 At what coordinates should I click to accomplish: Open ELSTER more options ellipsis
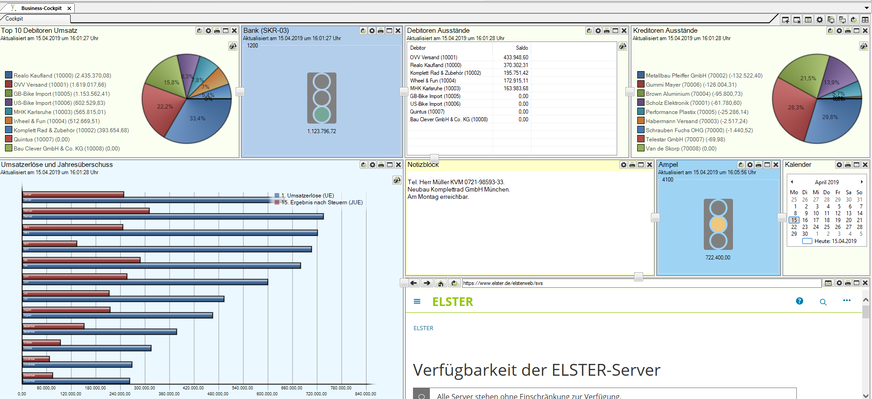click(x=847, y=301)
